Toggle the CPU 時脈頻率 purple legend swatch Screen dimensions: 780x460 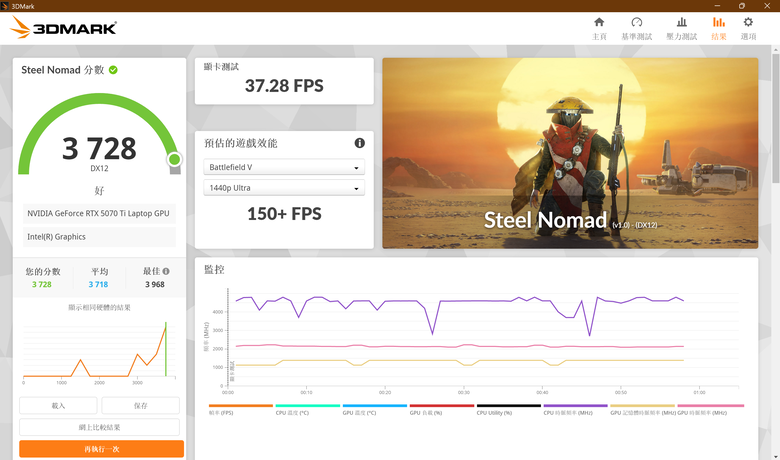click(x=576, y=406)
